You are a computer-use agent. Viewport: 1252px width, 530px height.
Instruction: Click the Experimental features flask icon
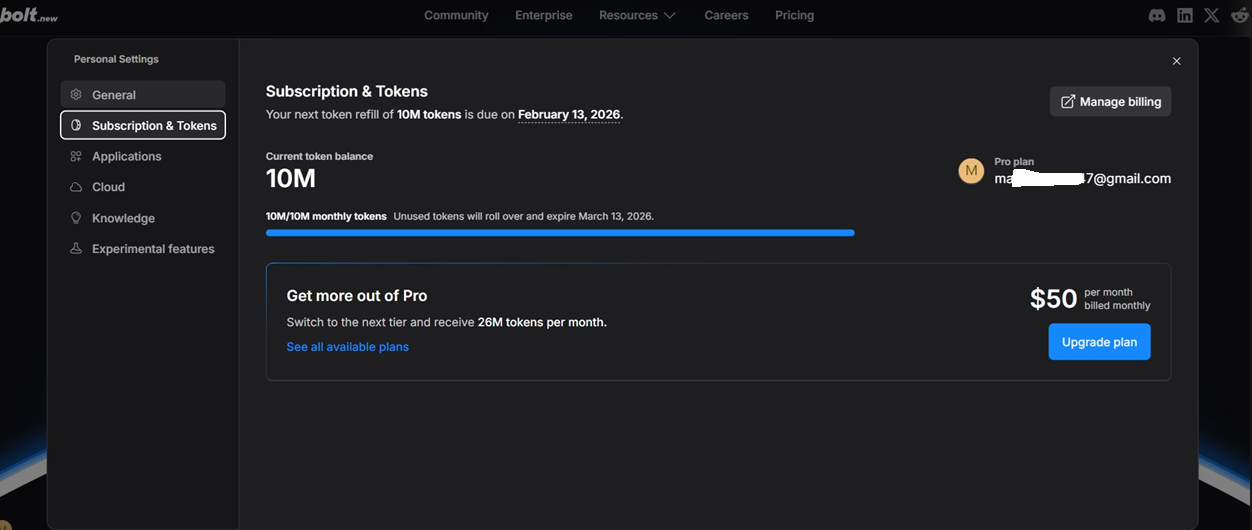76,249
